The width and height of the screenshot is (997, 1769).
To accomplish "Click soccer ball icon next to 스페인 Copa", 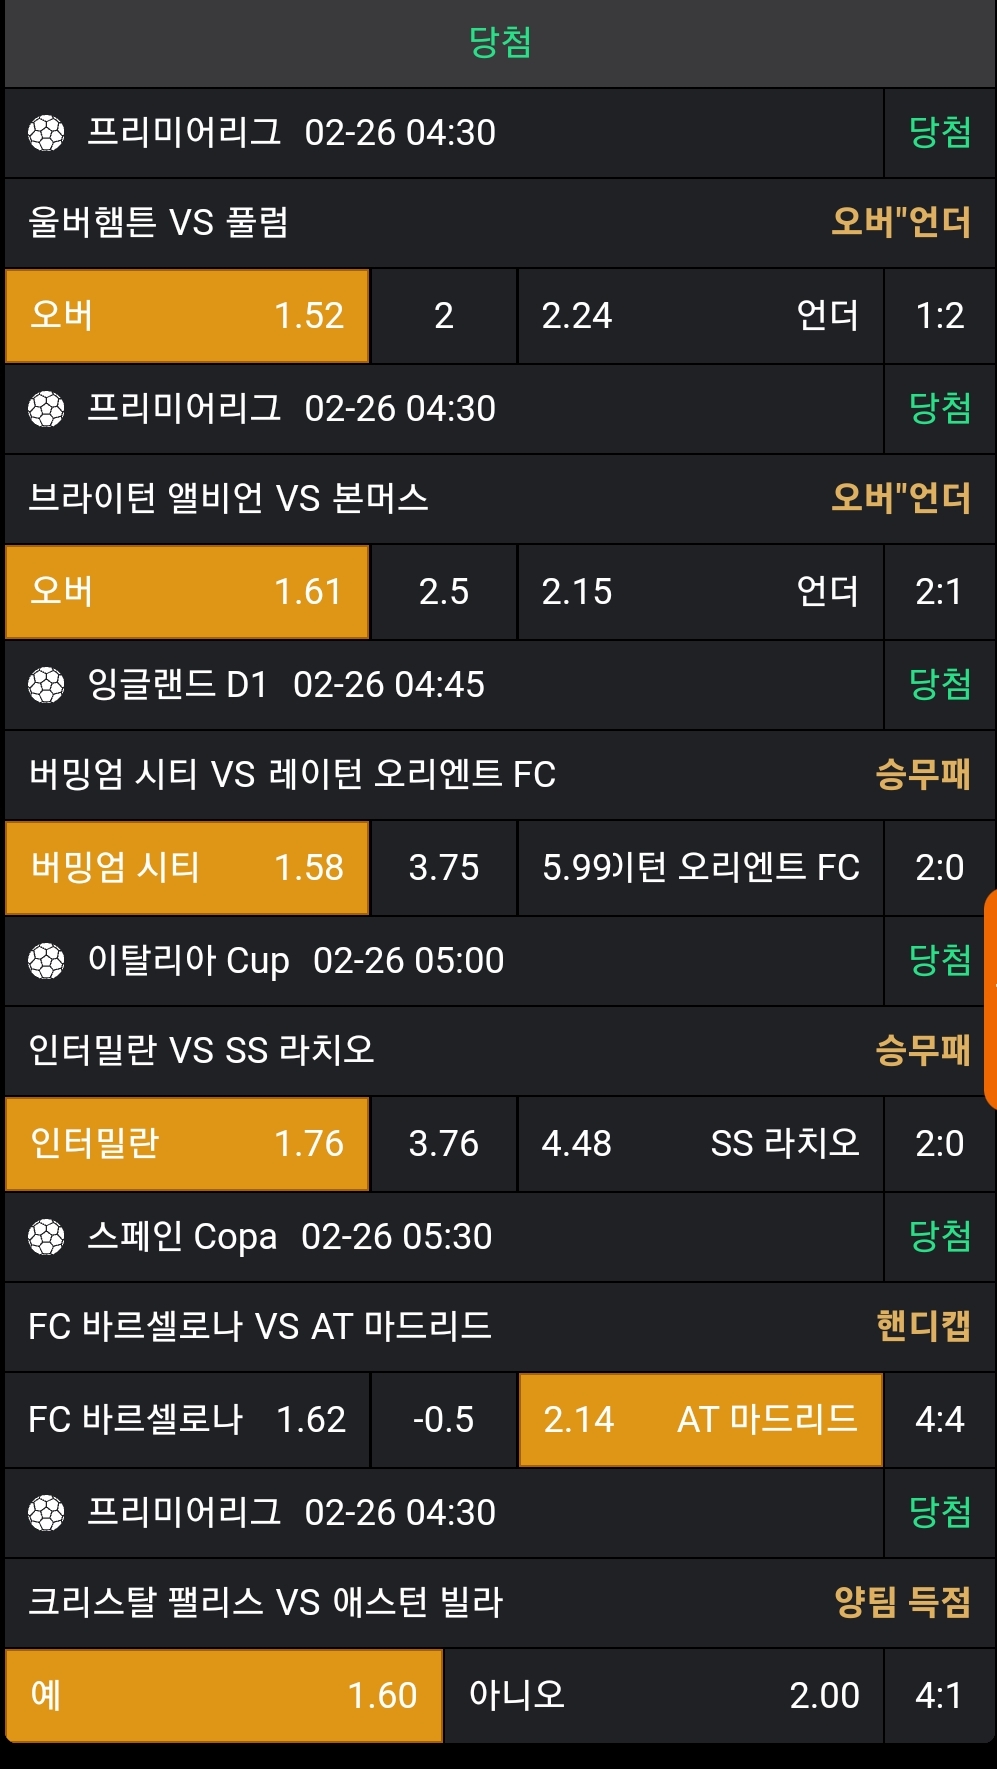I will coord(46,1237).
